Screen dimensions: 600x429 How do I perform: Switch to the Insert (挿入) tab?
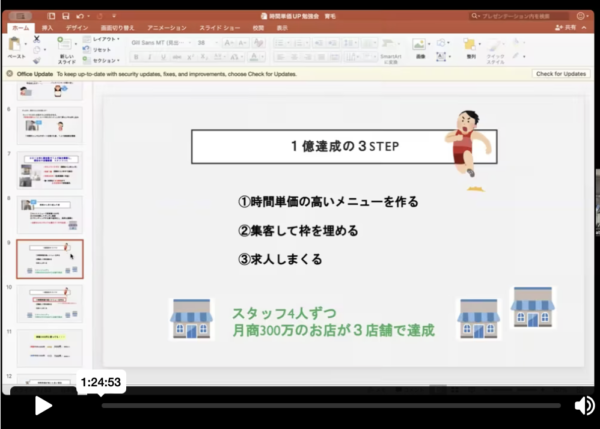point(46,28)
